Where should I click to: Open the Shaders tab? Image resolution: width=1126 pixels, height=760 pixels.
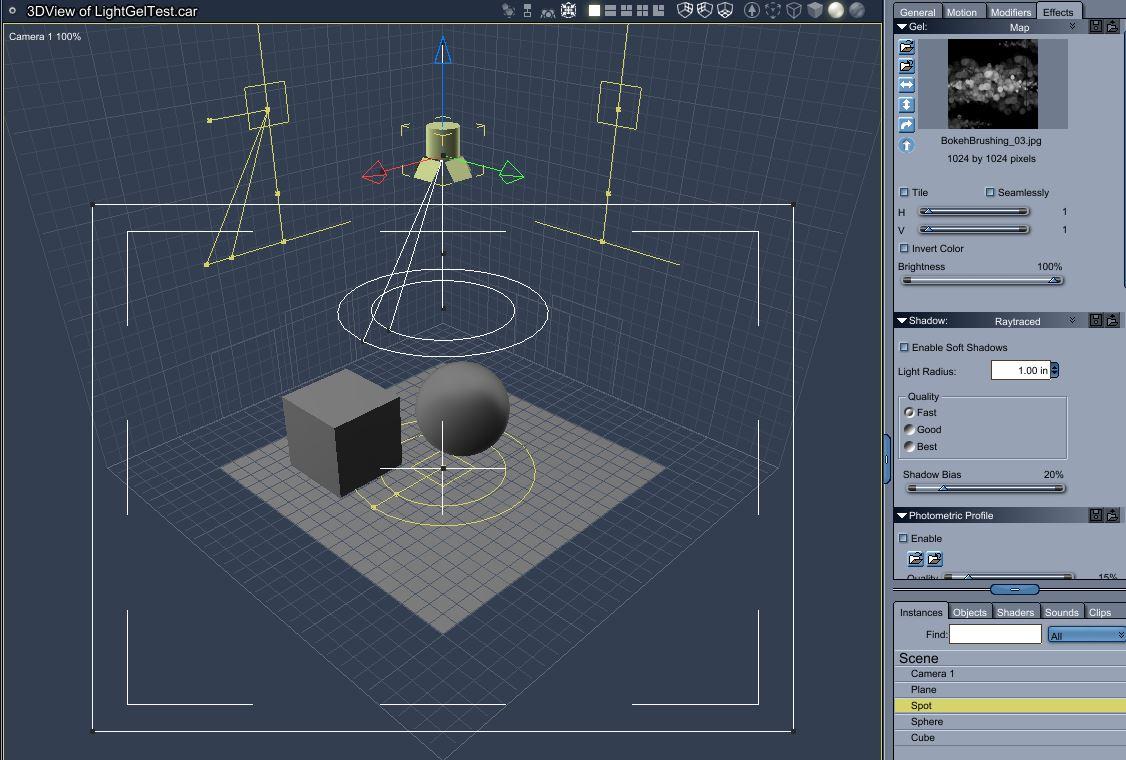click(1015, 612)
